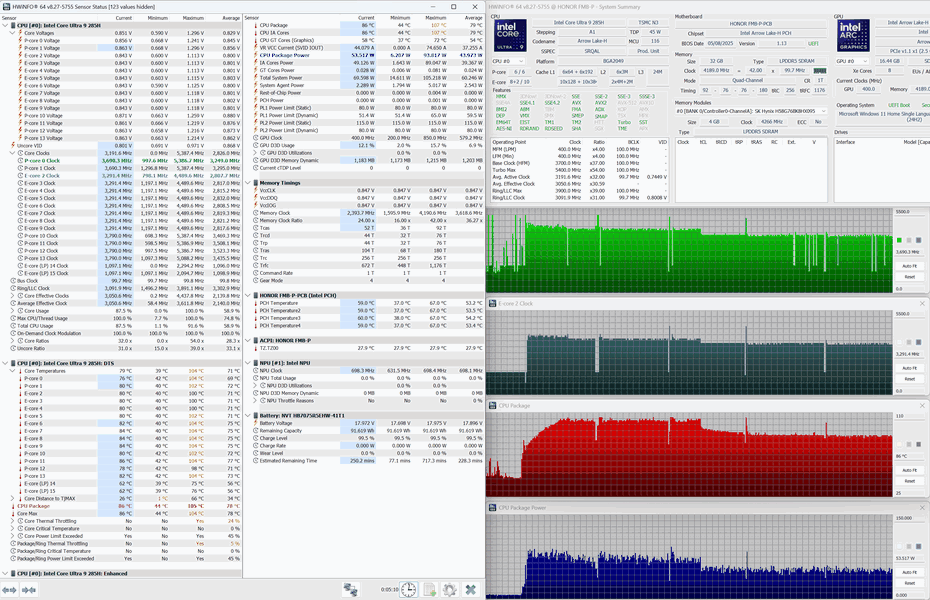Close the CPU Package Power graph
This screenshot has width=930, height=600.
coord(922,508)
